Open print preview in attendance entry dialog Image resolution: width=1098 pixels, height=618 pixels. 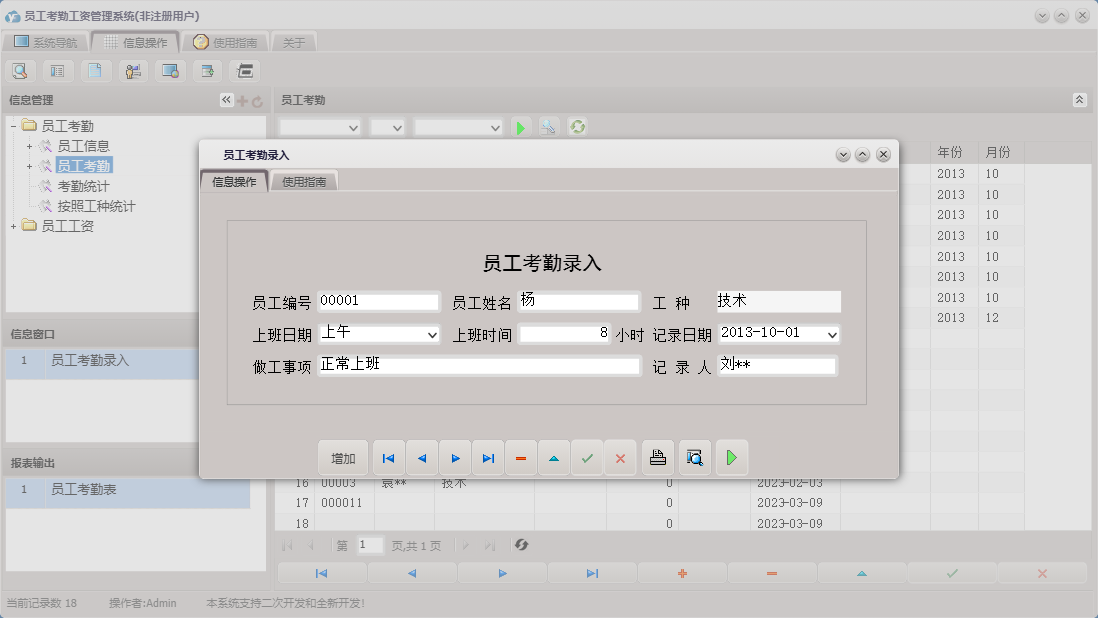tap(694, 457)
